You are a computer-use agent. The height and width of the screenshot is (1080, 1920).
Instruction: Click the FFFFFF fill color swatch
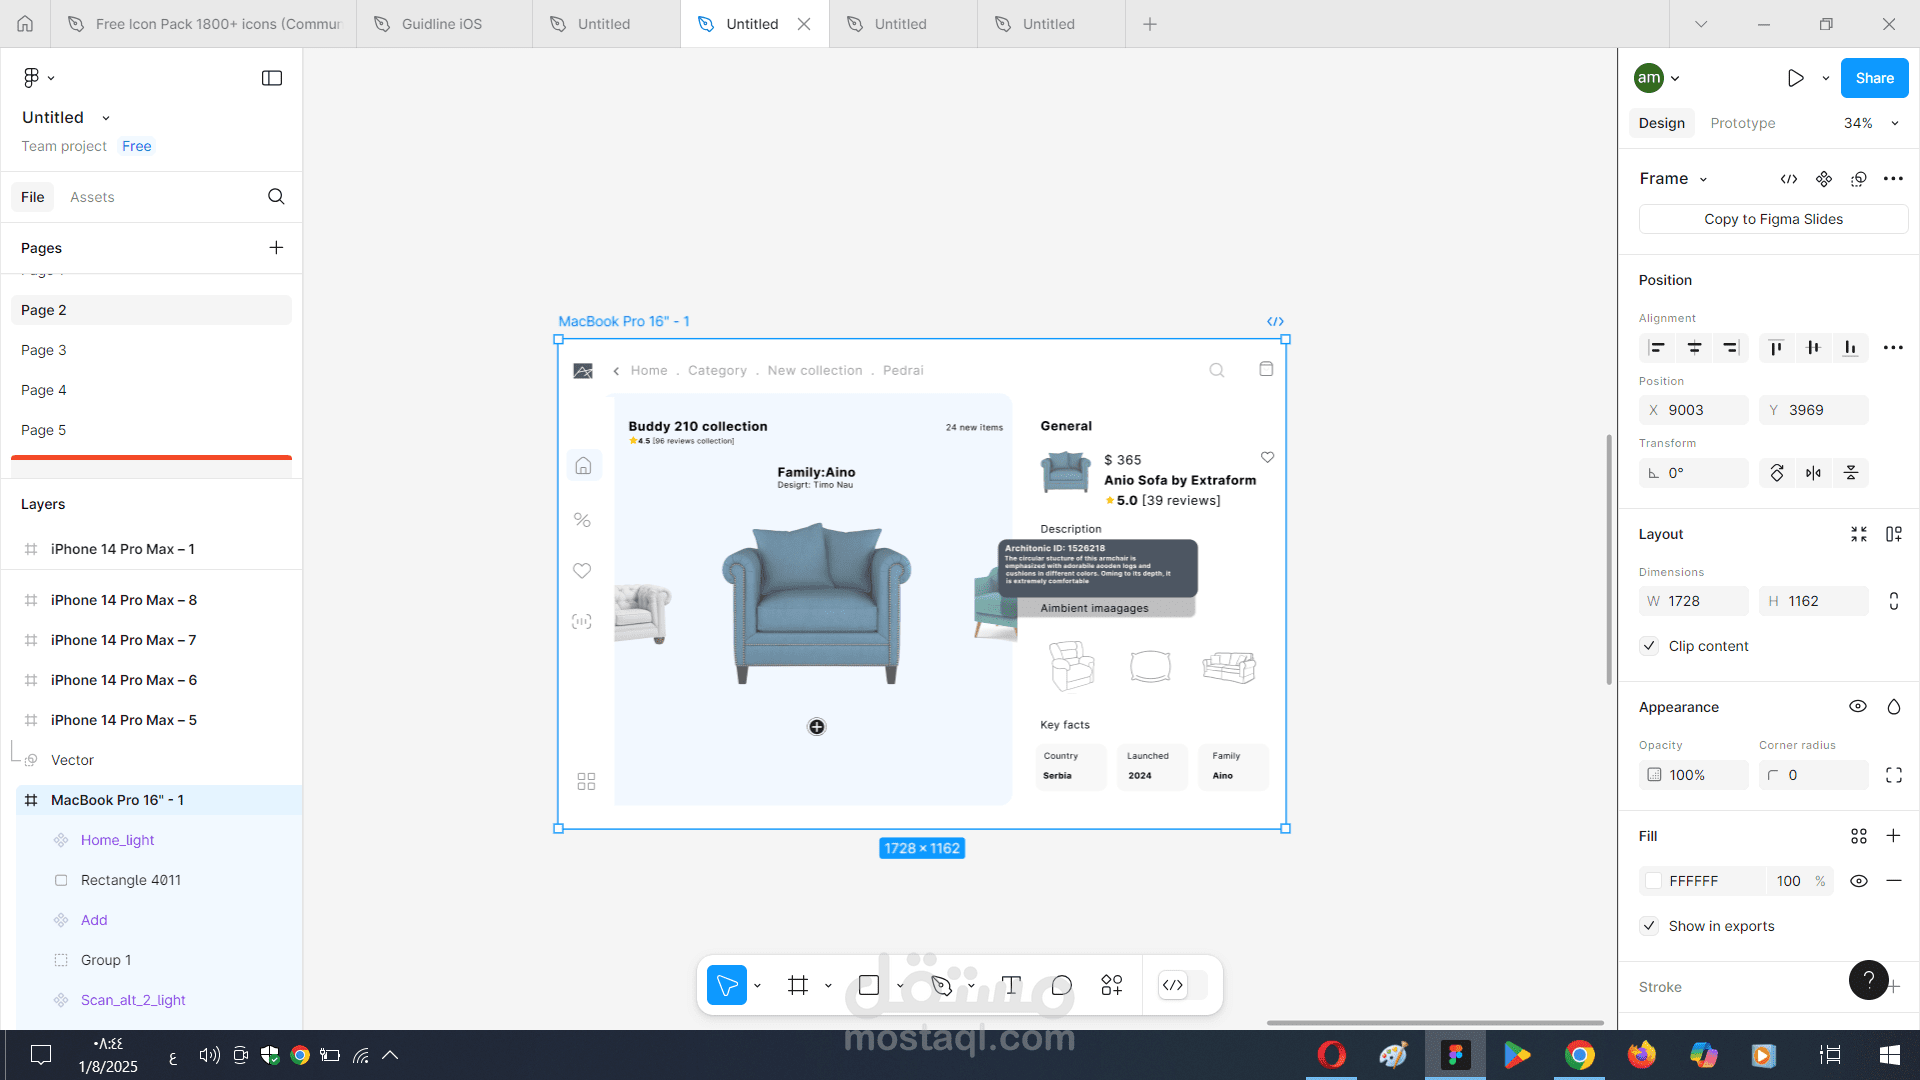coord(1654,881)
